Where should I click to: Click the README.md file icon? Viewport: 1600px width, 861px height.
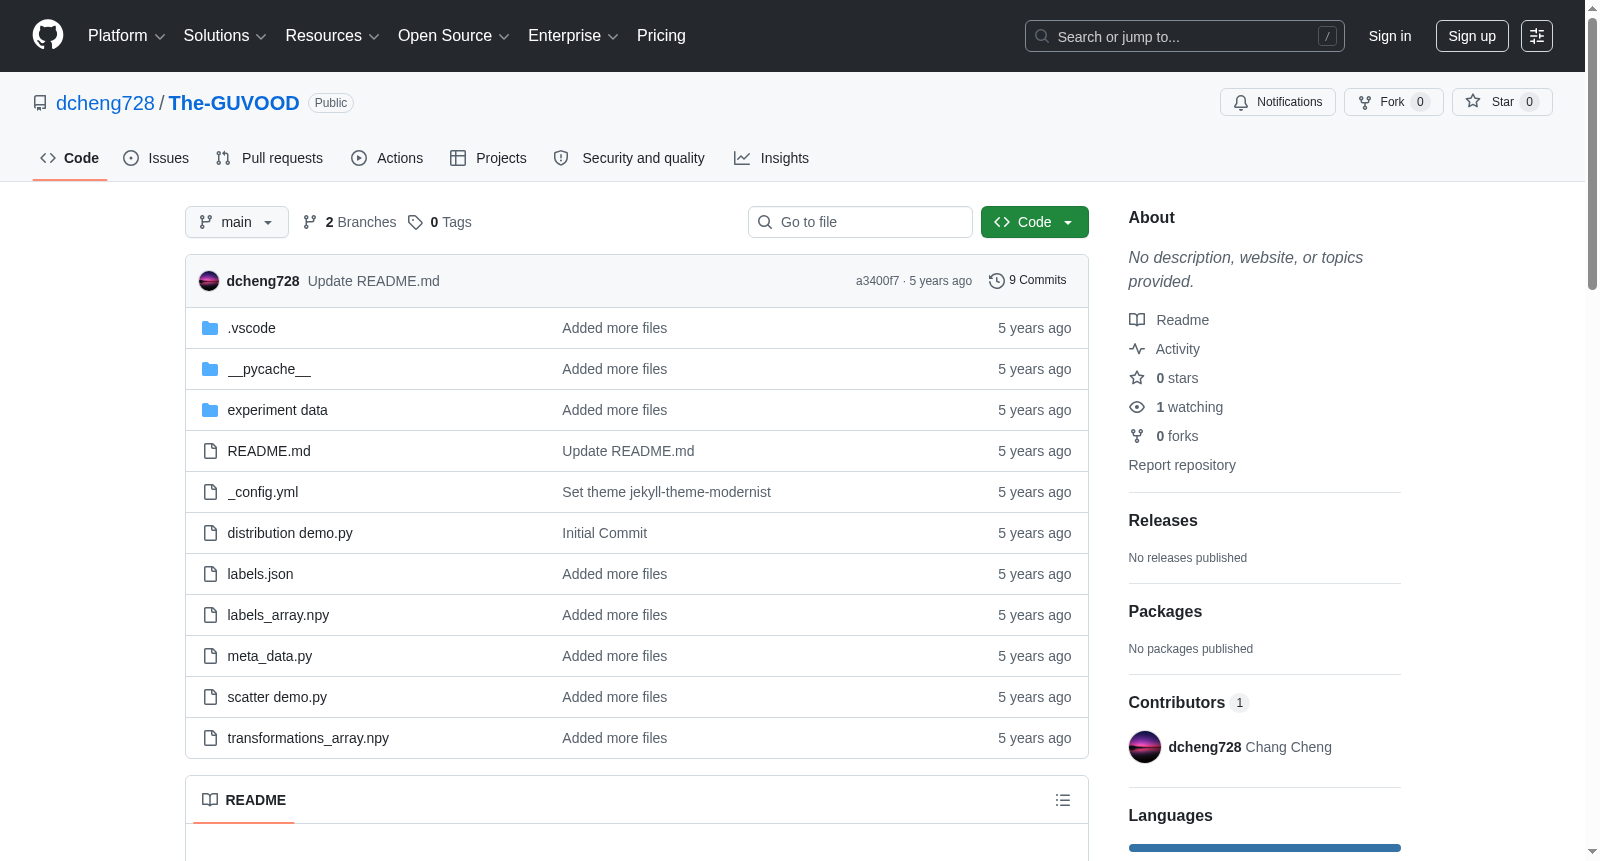210,451
